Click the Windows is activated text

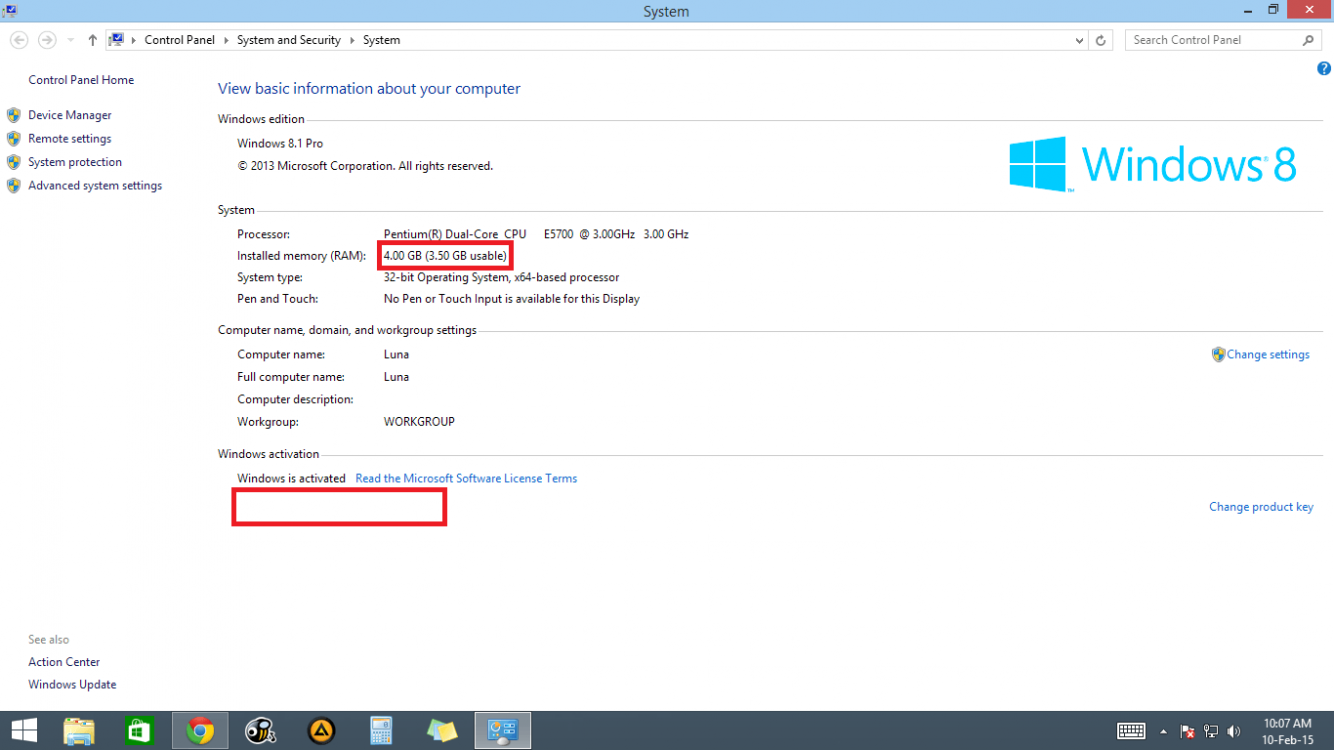(291, 479)
